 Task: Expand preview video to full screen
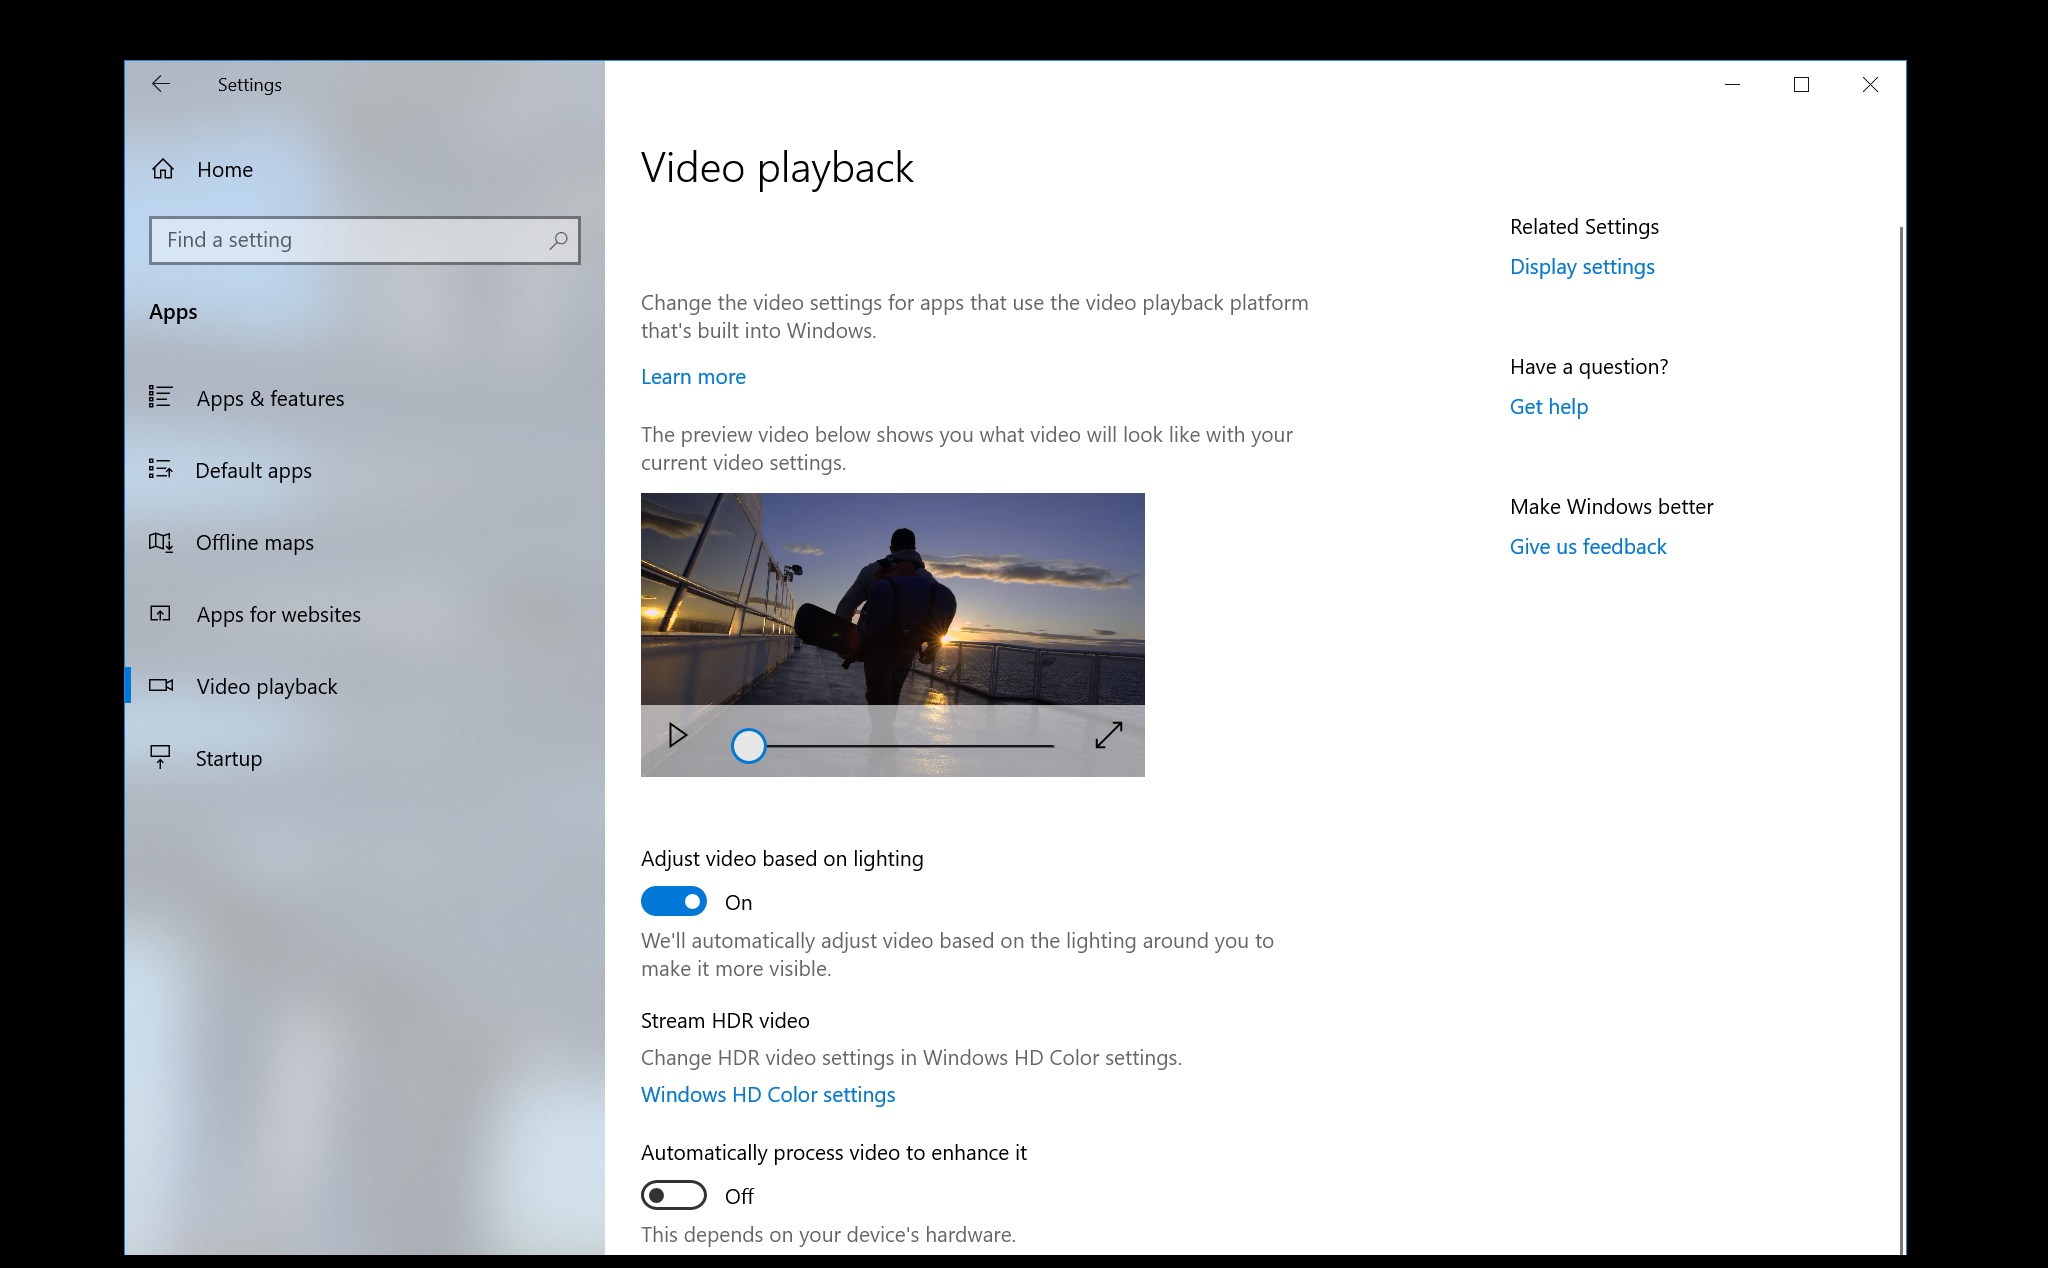pos(1108,735)
